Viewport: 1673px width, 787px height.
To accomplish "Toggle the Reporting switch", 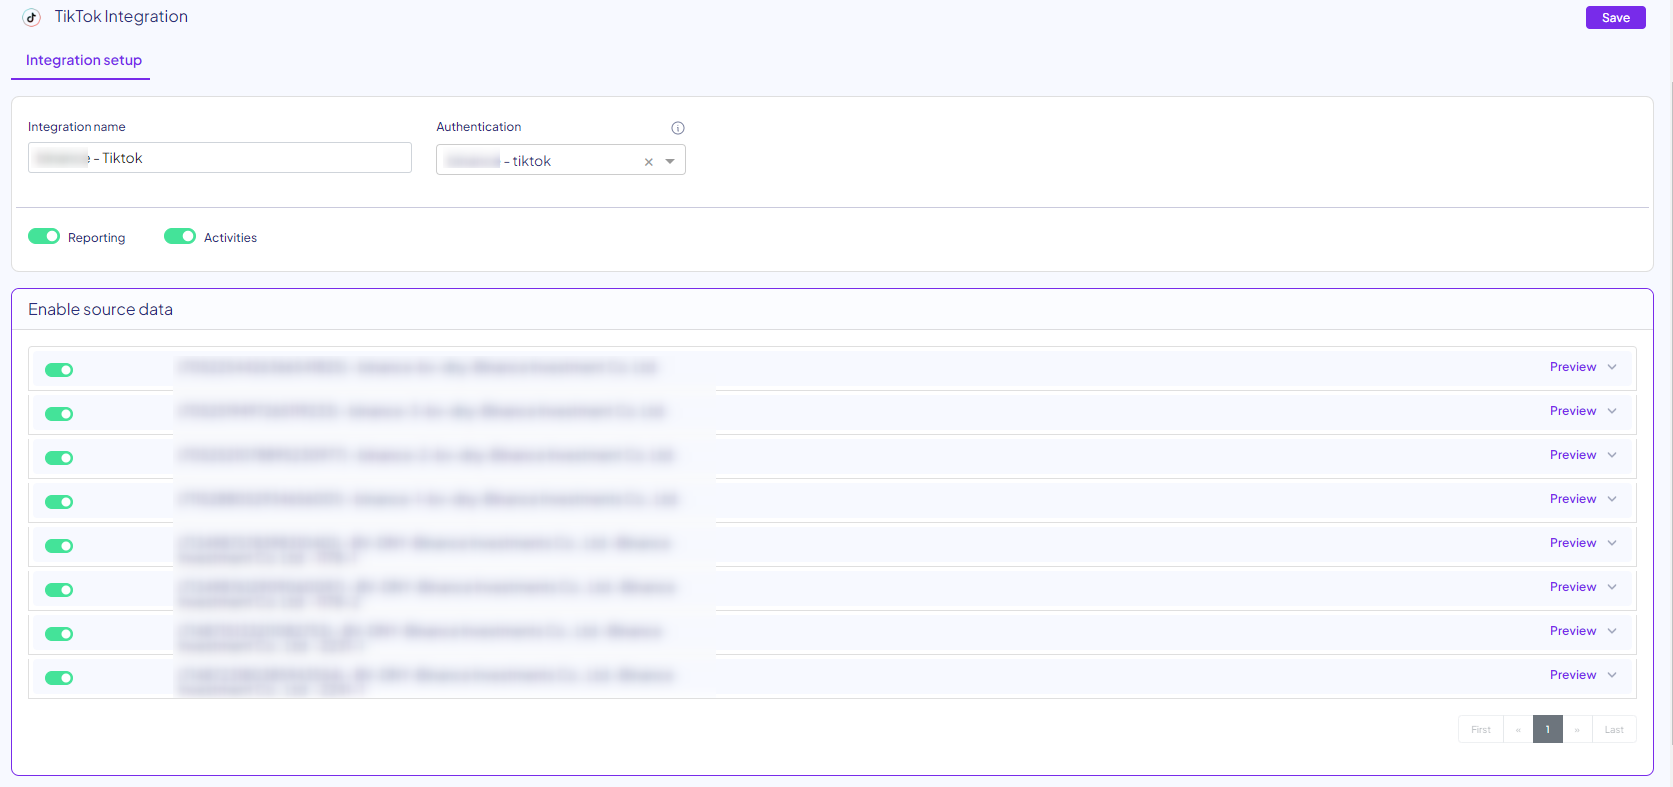I will (x=44, y=236).
